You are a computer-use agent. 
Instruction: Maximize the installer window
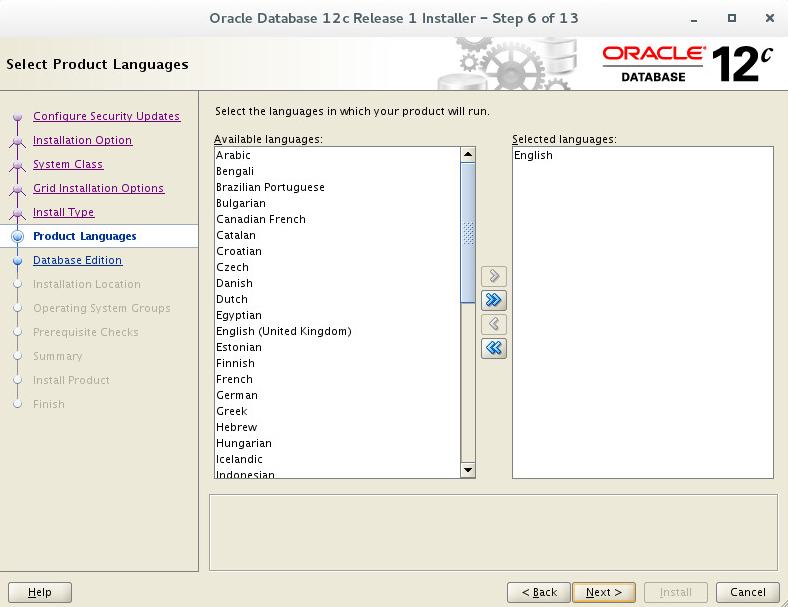point(732,18)
